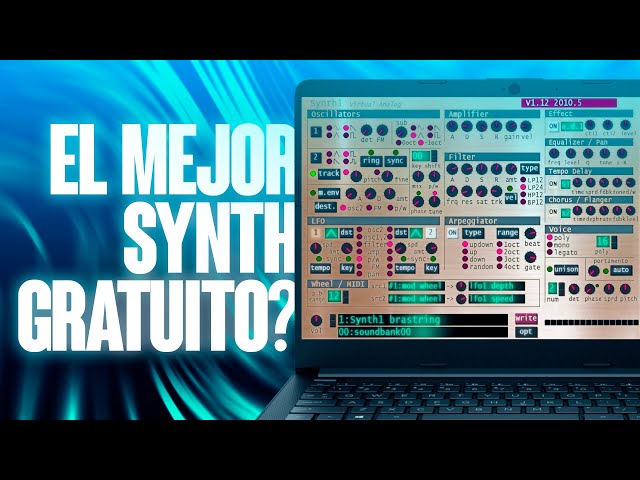This screenshot has height=480, width=640.
Task: Select oscillator 1 sawtooth waveform
Action: click(x=346, y=128)
